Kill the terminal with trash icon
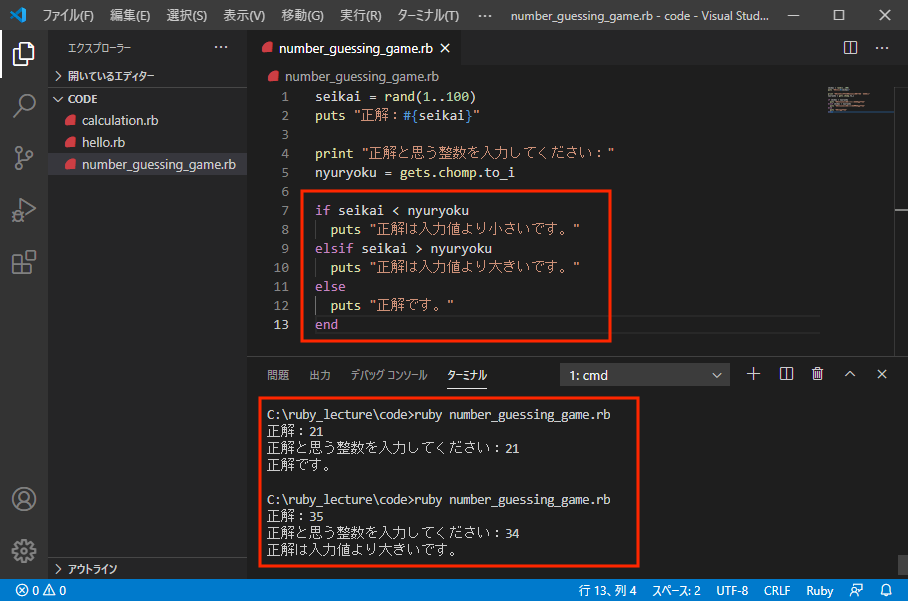 coord(818,374)
